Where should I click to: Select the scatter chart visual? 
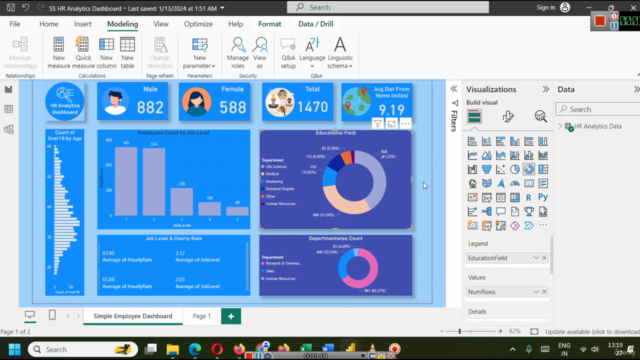[500, 169]
